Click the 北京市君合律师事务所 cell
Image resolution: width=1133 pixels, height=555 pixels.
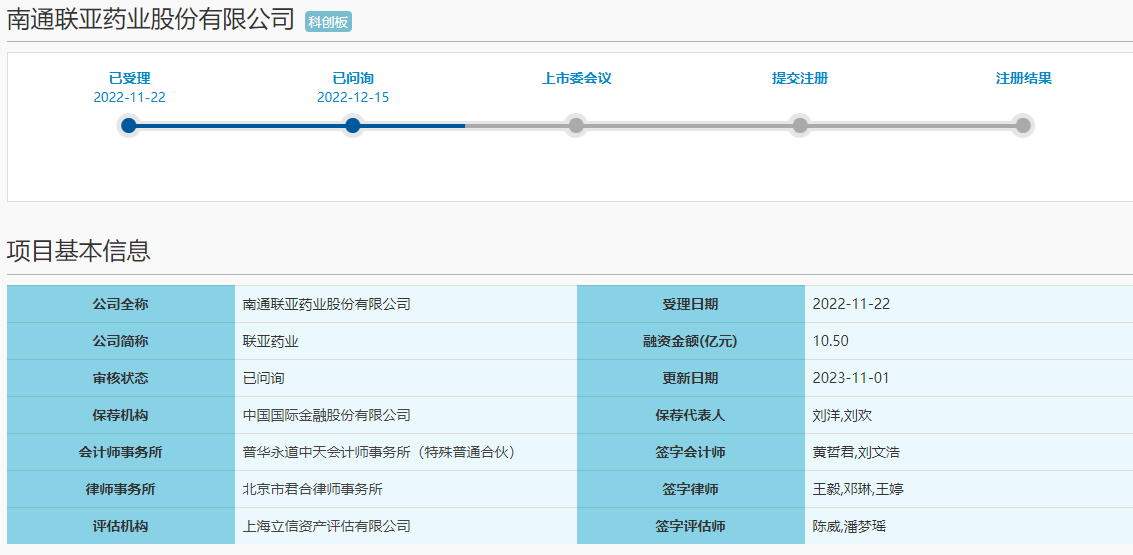(313, 489)
